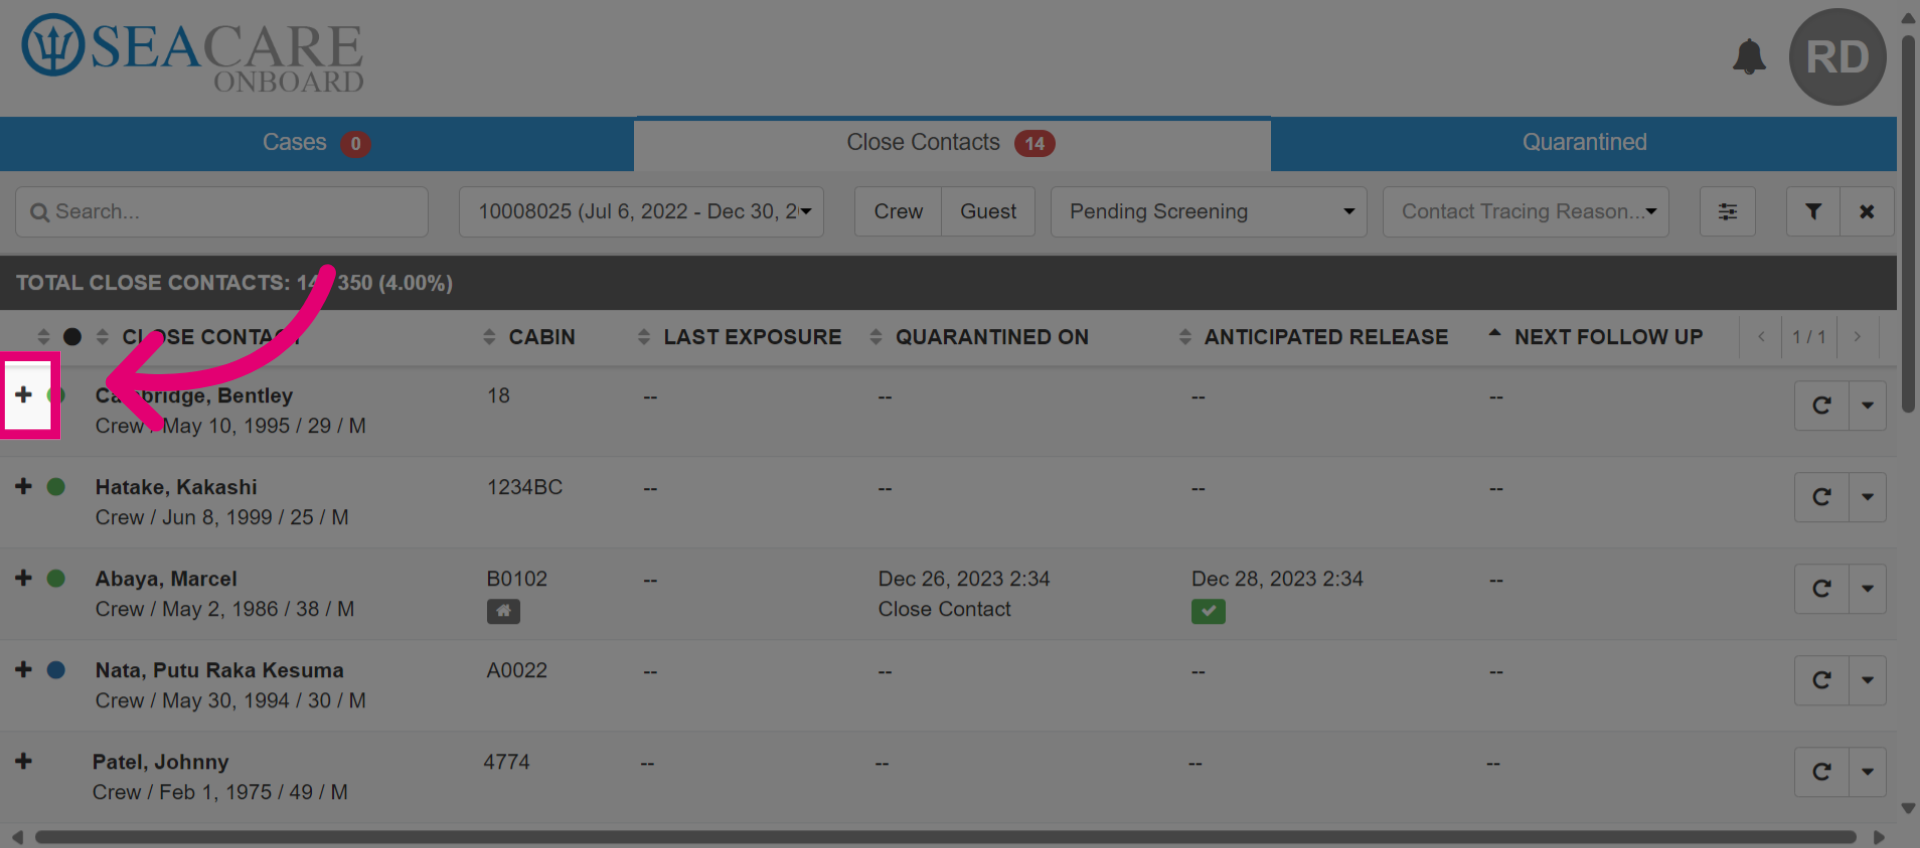Click the green status dot for Abaya, Marcel

(x=56, y=579)
